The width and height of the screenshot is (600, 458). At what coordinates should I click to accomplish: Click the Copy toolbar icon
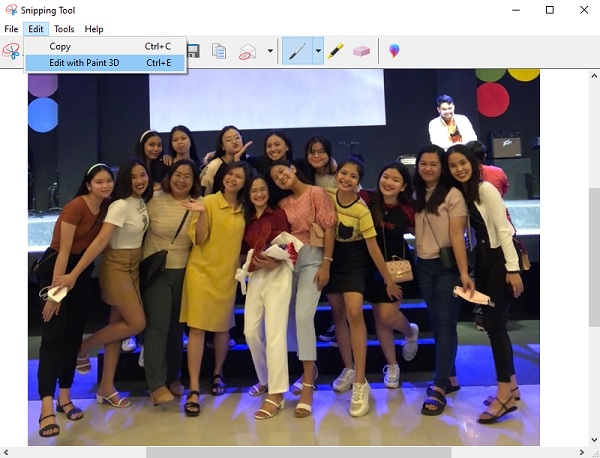(219, 51)
